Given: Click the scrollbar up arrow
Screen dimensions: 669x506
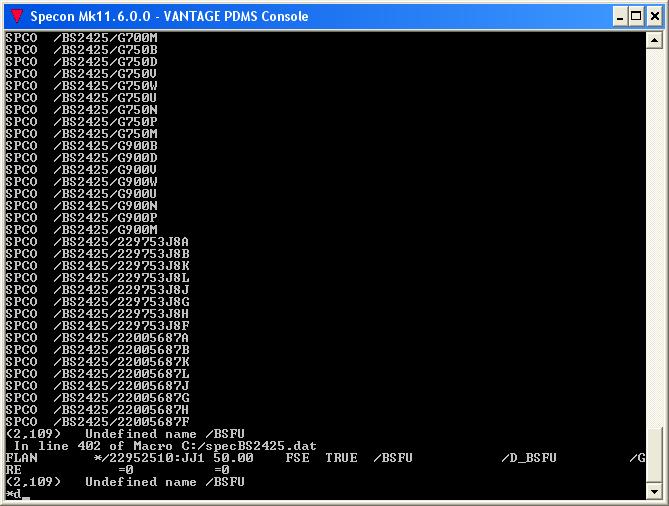Looking at the screenshot, I should pos(654,41).
